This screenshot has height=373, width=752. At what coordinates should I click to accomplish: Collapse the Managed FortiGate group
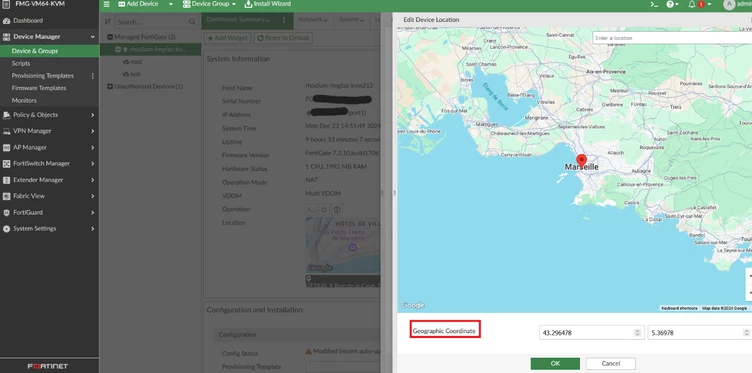click(x=110, y=37)
